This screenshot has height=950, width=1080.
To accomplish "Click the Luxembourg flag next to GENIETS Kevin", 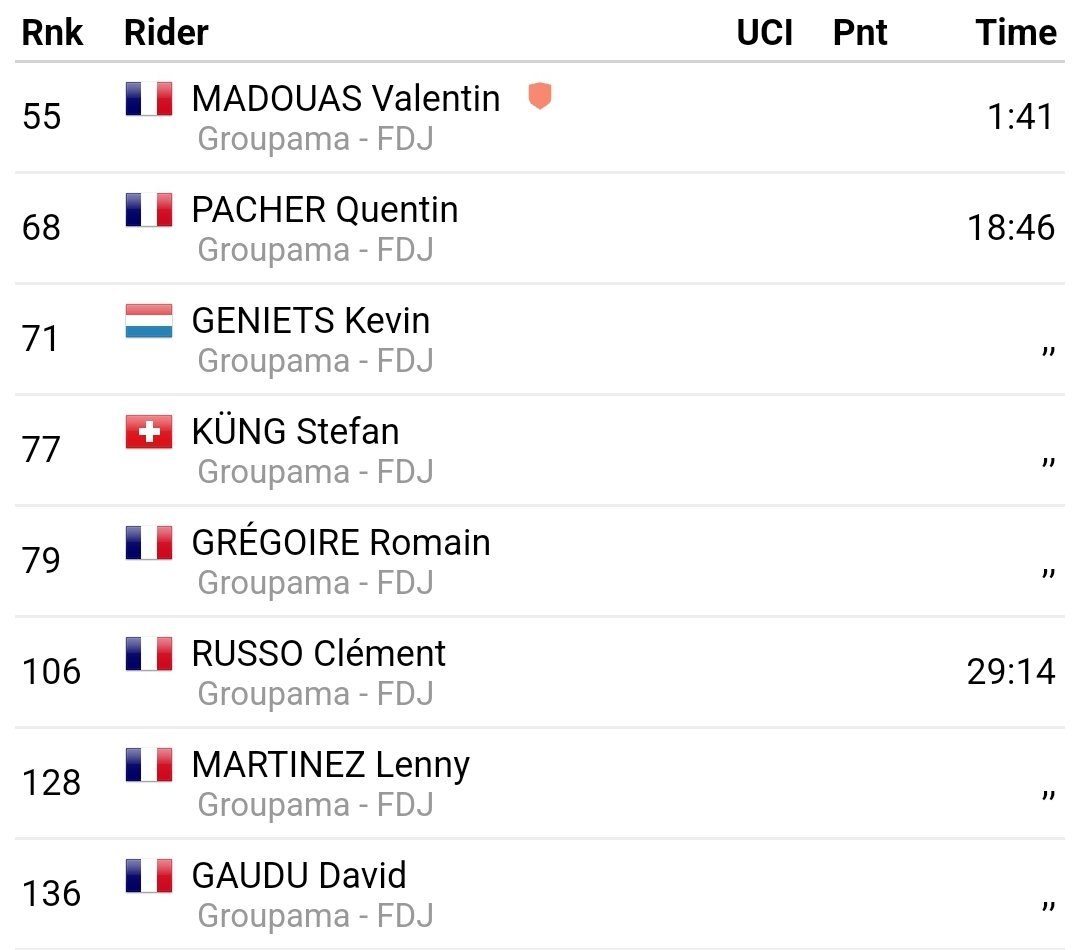I will 149,320.
